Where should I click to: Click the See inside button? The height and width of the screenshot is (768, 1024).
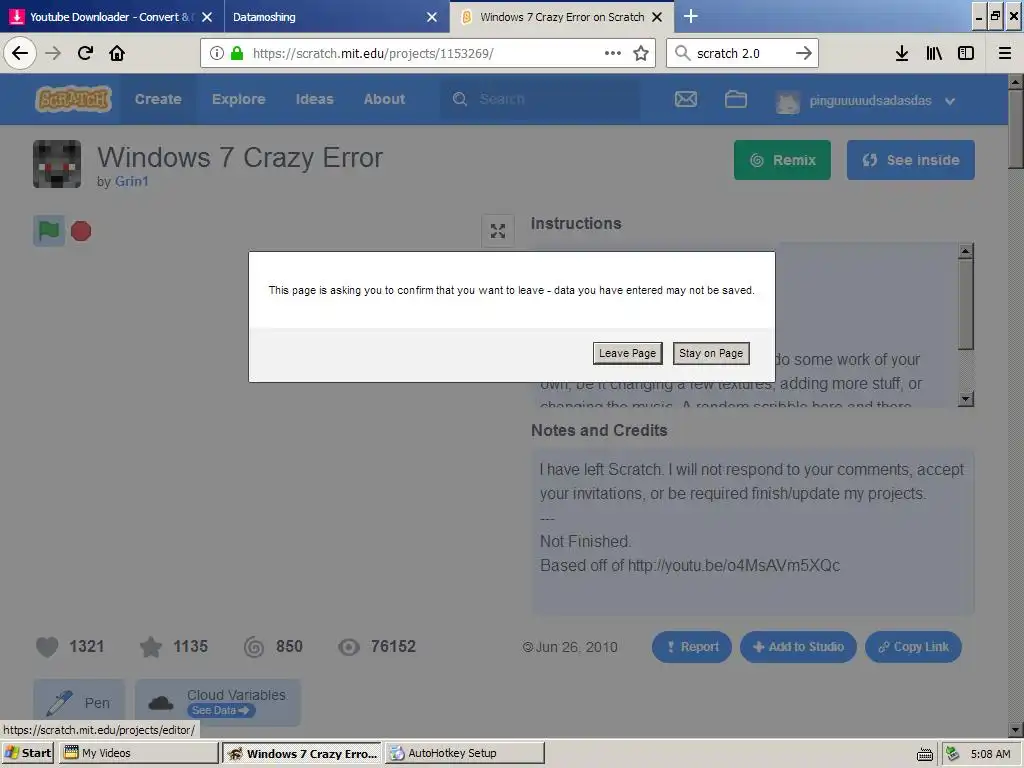click(x=910, y=160)
